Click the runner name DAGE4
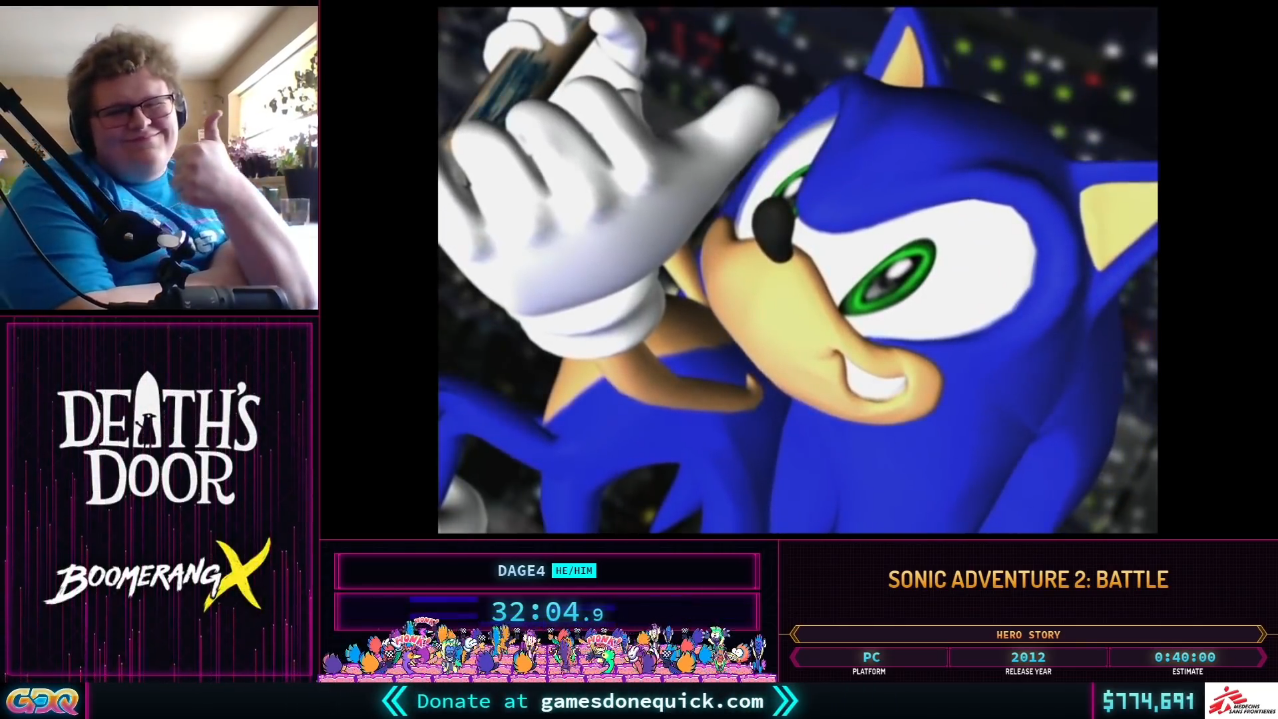 [x=521, y=571]
